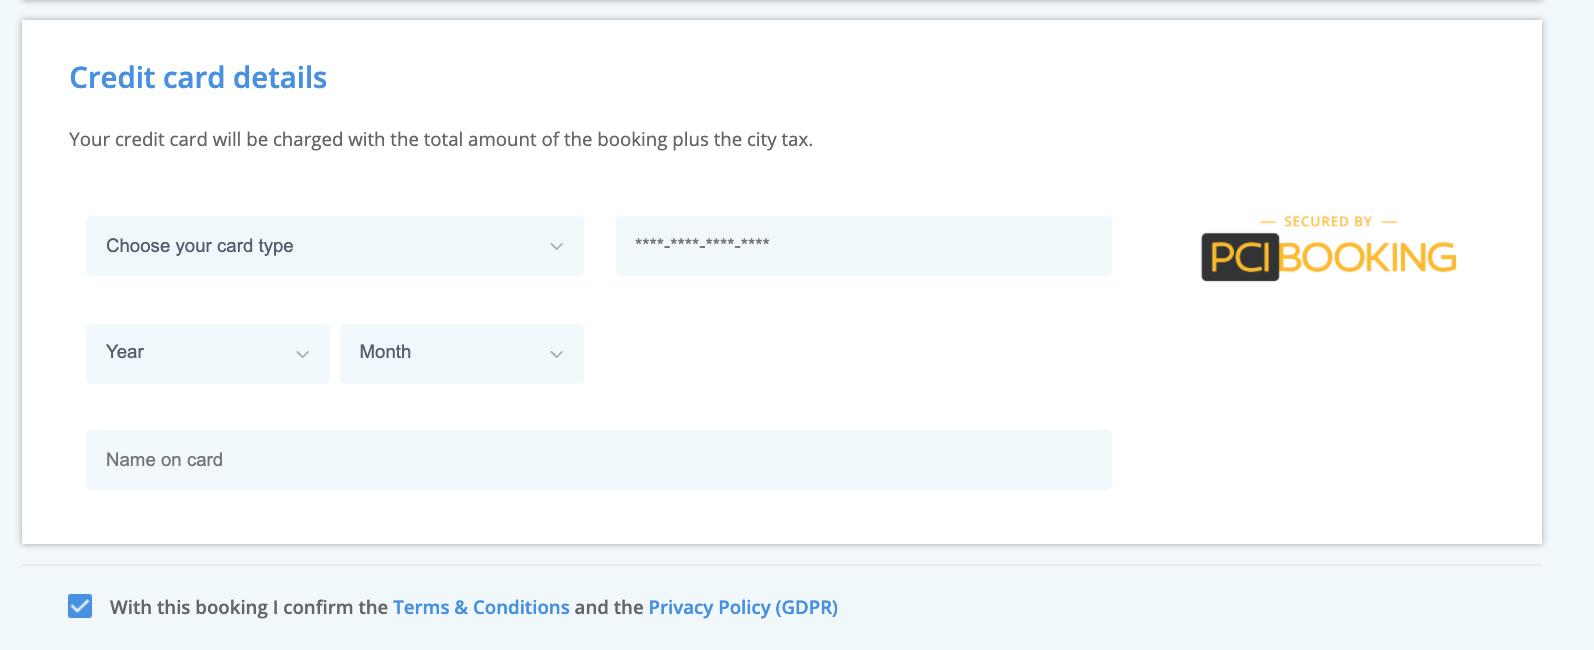The width and height of the screenshot is (1594, 650).
Task: Open the Privacy Policy (GDPR) link
Action: pos(742,606)
